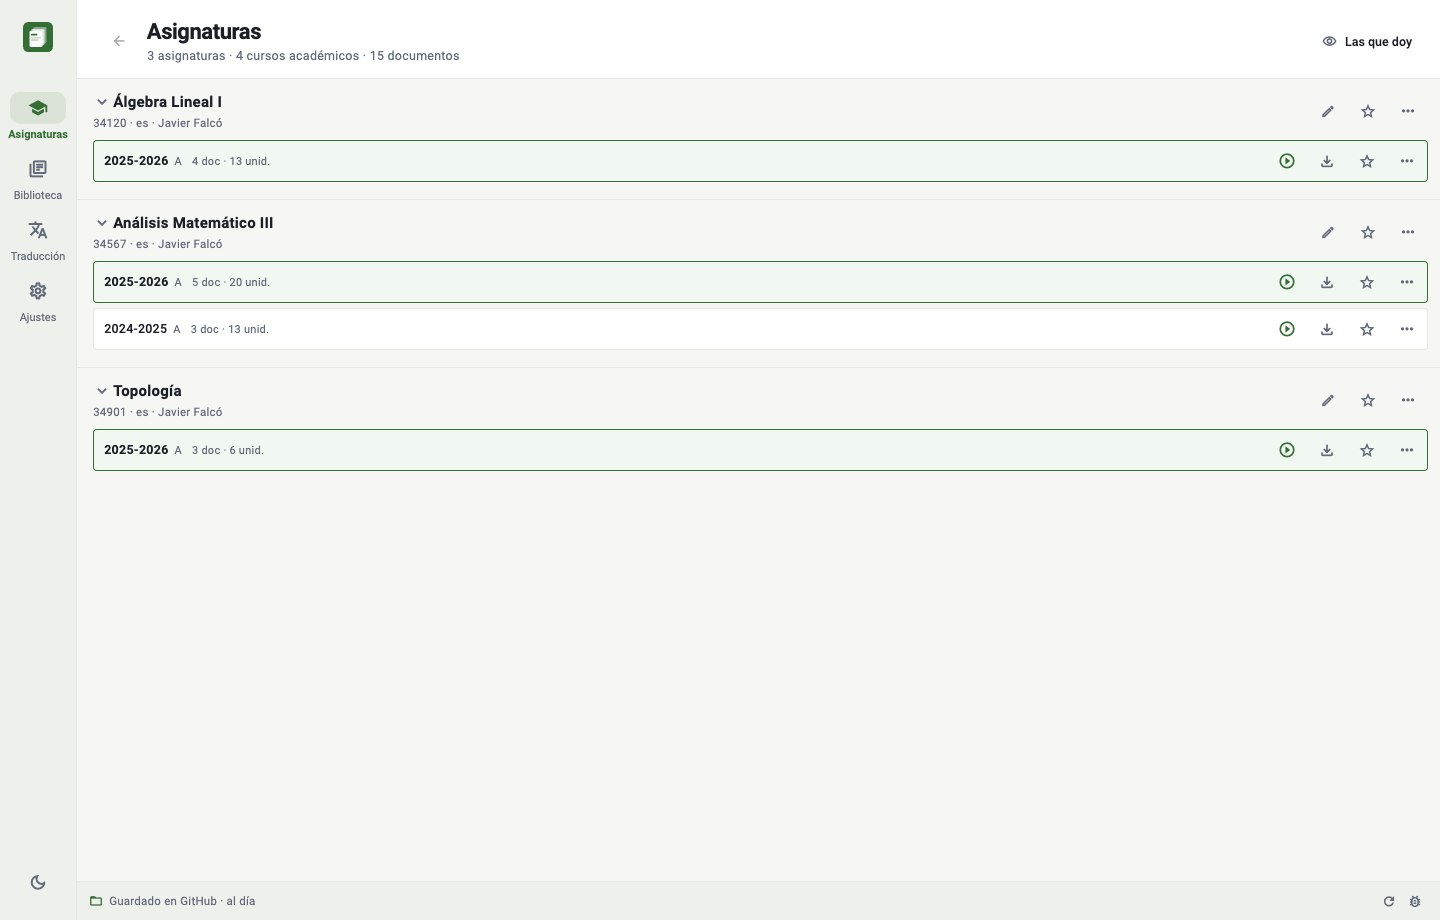This screenshot has width=1440, height=920.
Task: Open more options for Topología subject
Action: [x=1408, y=400]
